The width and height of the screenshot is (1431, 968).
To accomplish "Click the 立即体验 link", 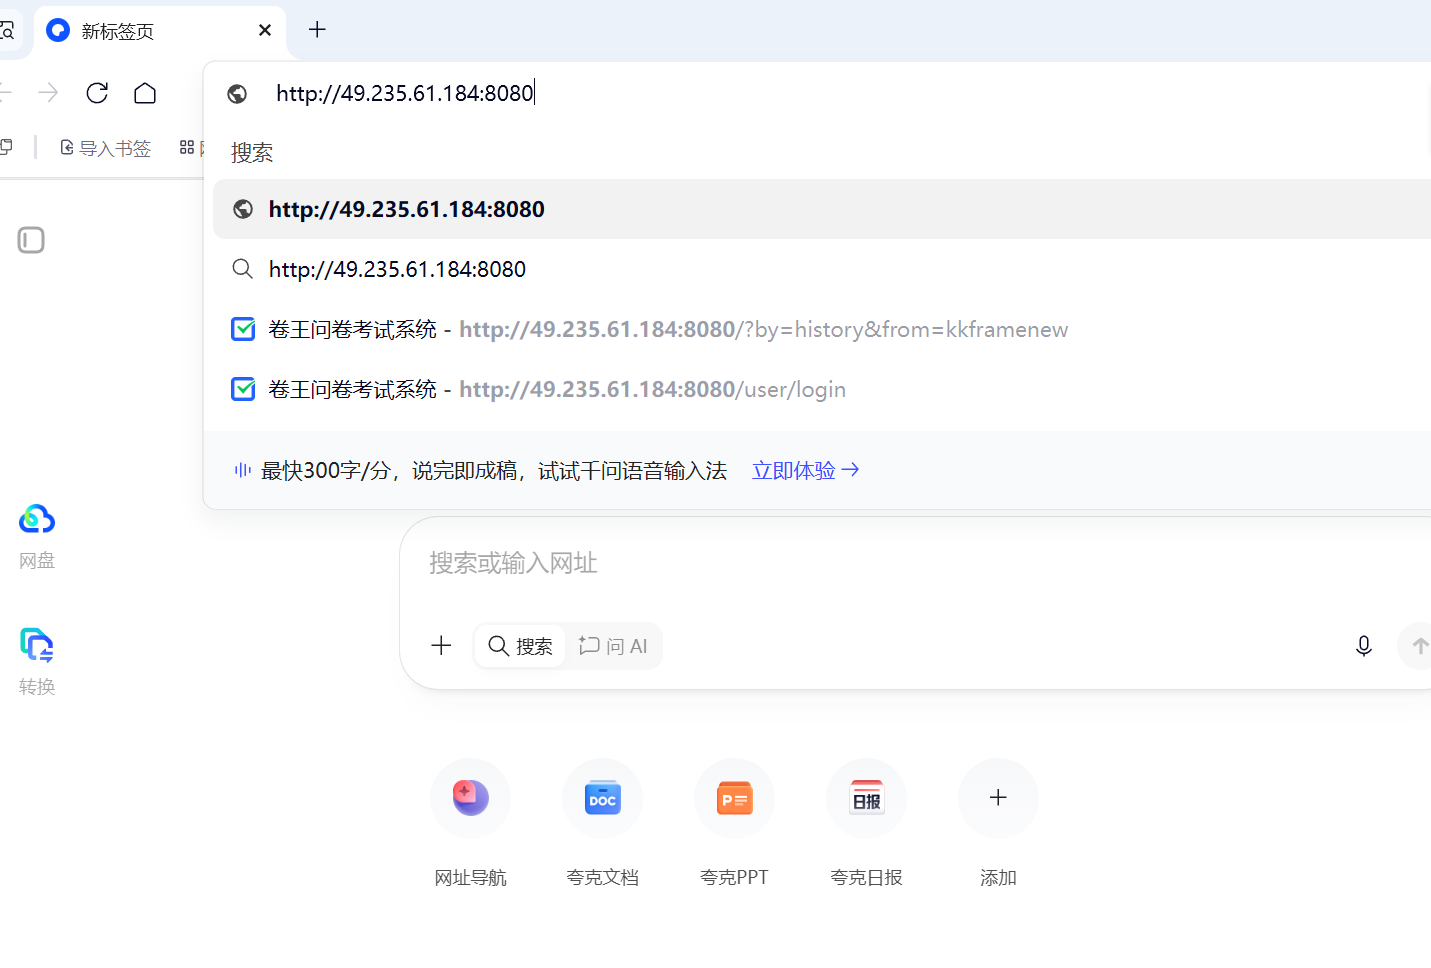I will (x=805, y=470).
